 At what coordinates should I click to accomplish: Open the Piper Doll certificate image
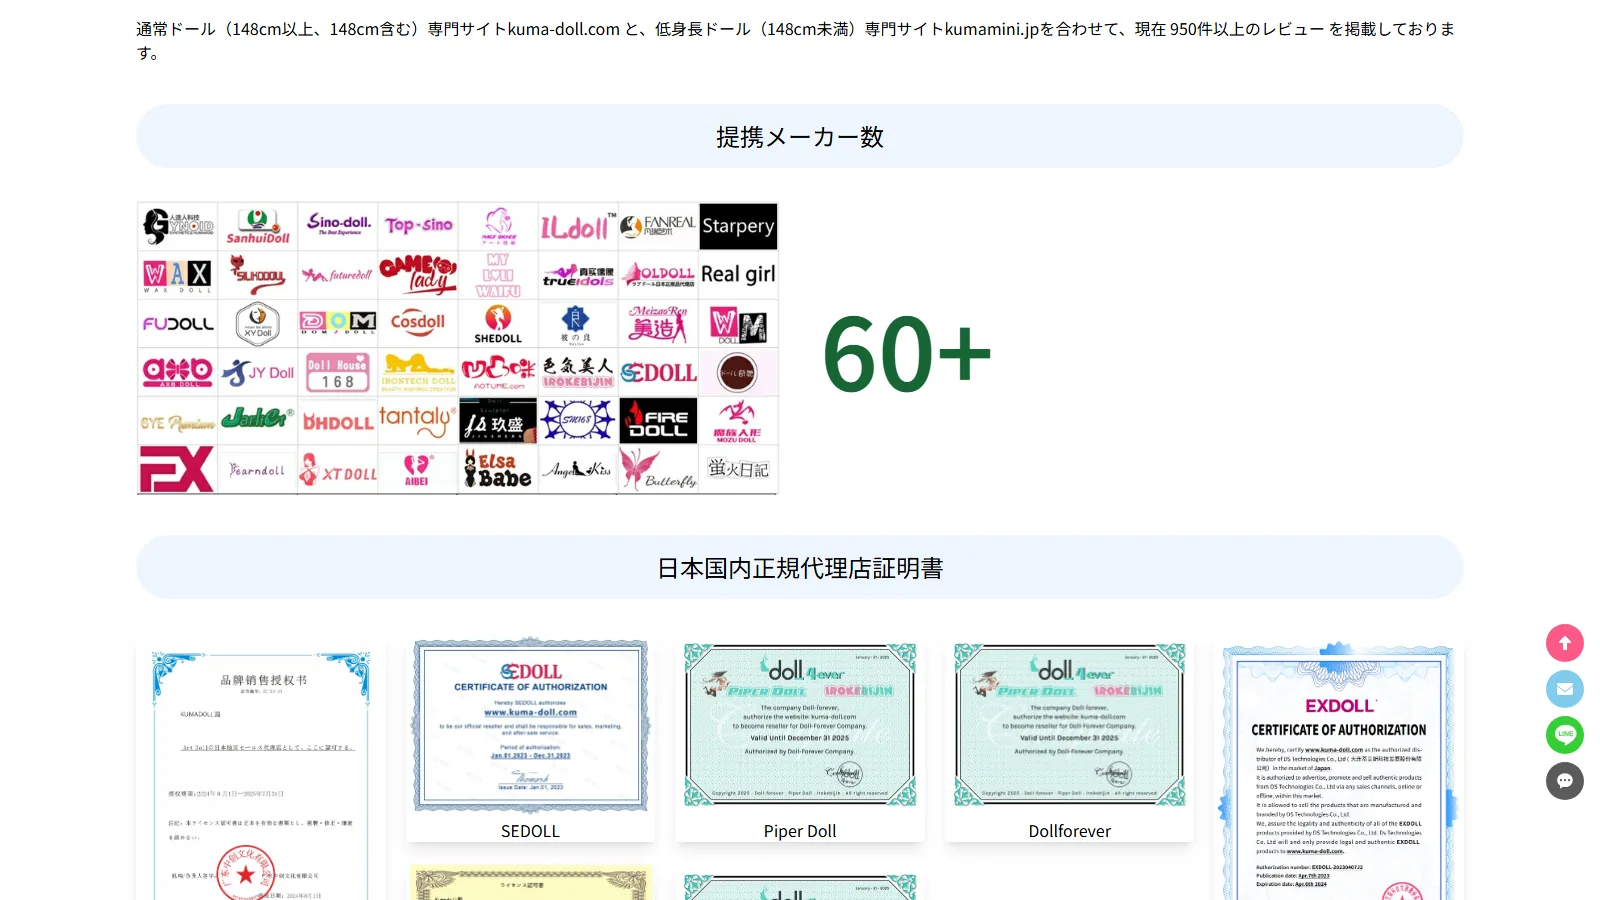pyautogui.click(x=800, y=725)
